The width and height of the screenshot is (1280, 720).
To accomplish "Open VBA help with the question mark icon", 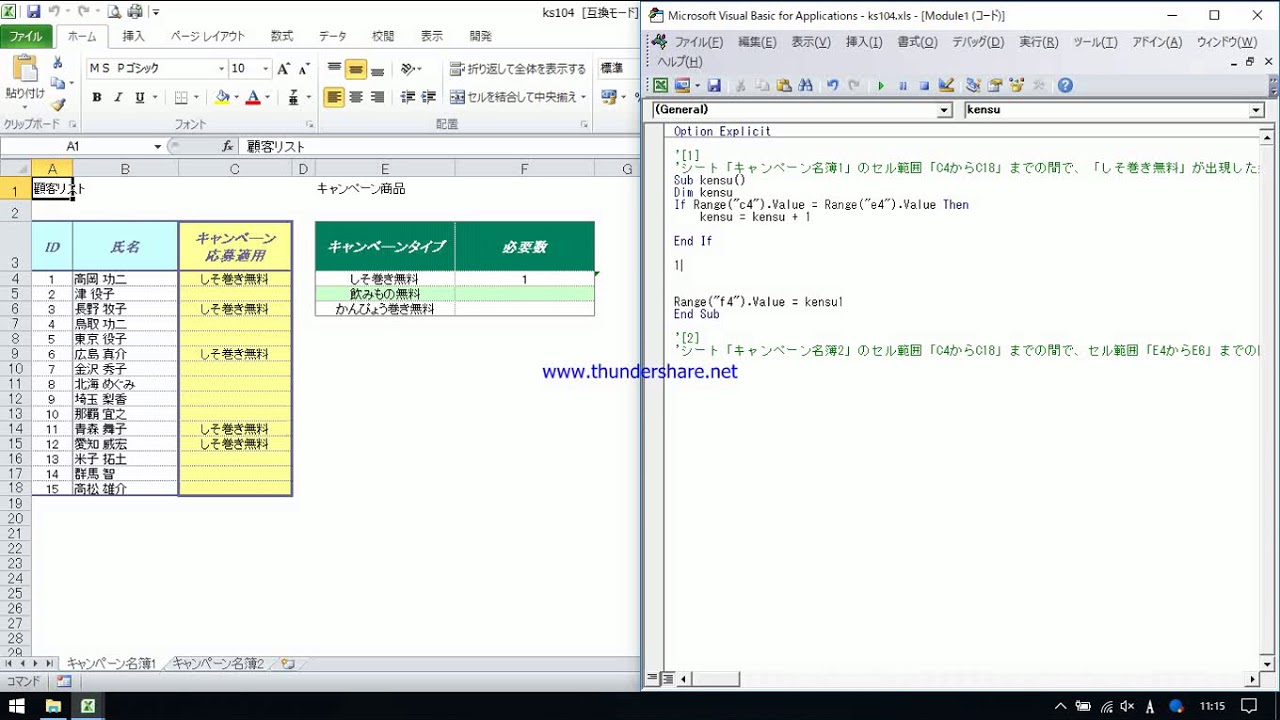I will (x=1065, y=86).
